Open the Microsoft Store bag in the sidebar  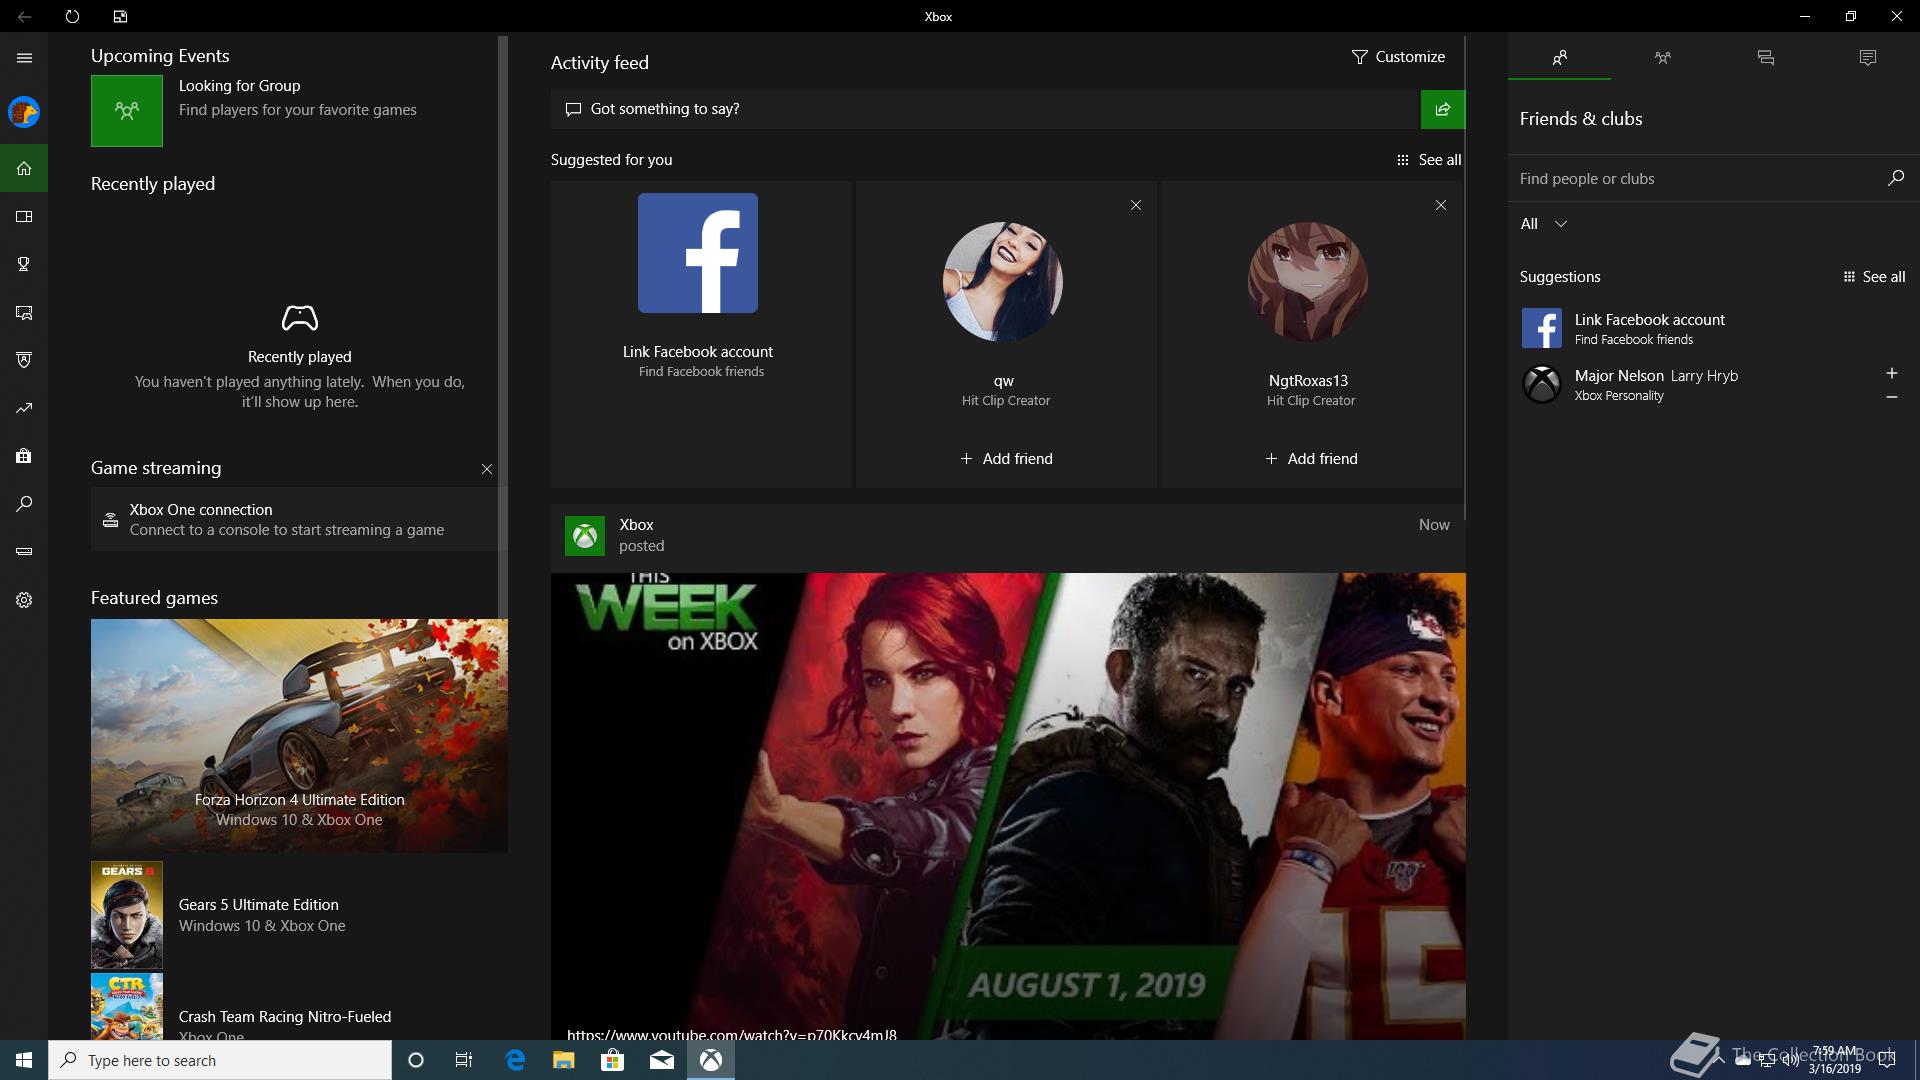point(24,456)
